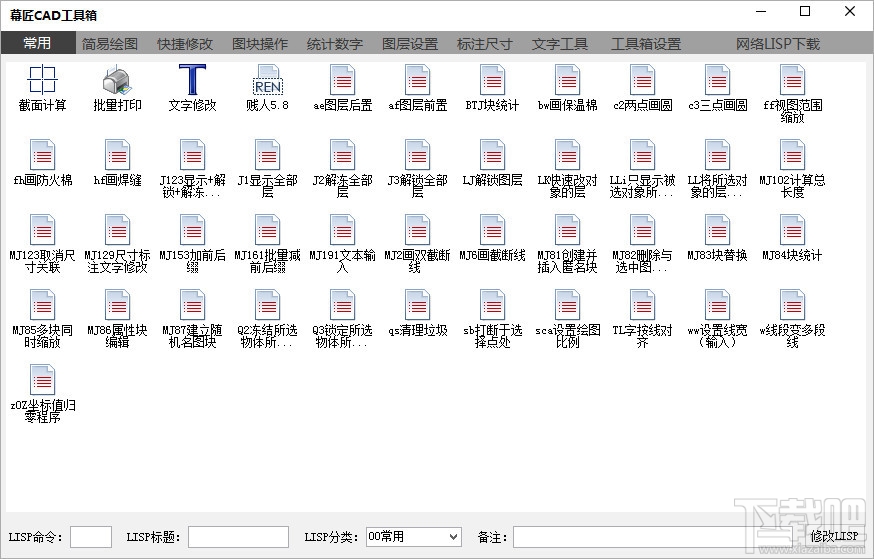Click the MJ191文本输入 script icon
874x559 pixels.
(x=342, y=230)
